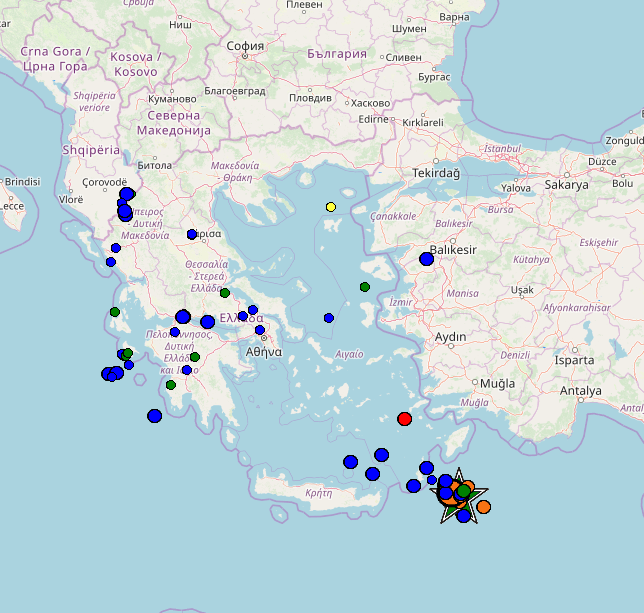Screen dimensions: 644x613
Task: Click the blue marker beside Balıkesir
Action: [x=427, y=259]
